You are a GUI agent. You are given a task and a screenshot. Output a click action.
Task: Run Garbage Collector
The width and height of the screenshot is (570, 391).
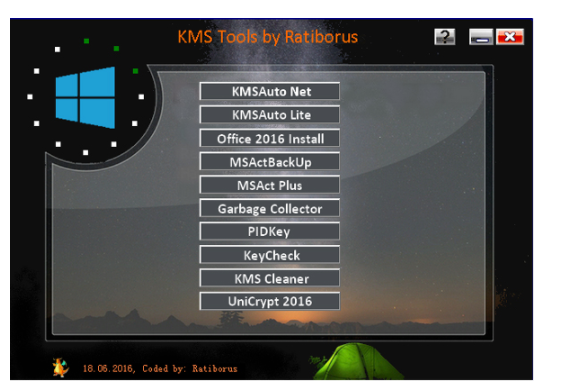pyautogui.click(x=269, y=208)
